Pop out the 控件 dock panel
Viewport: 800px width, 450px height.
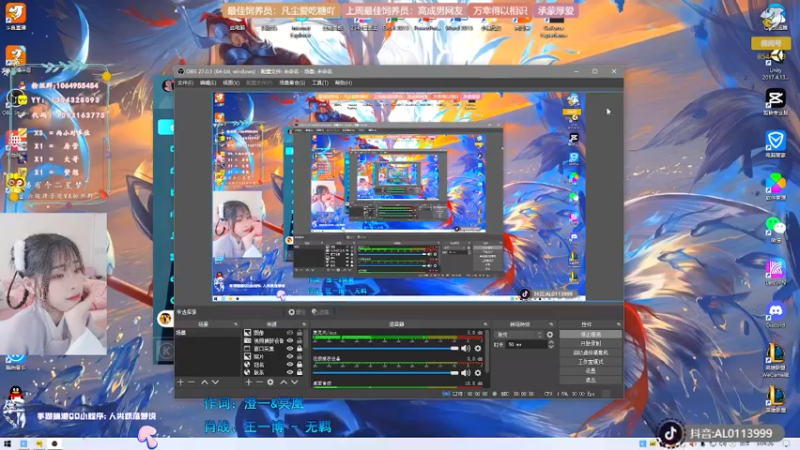point(618,324)
